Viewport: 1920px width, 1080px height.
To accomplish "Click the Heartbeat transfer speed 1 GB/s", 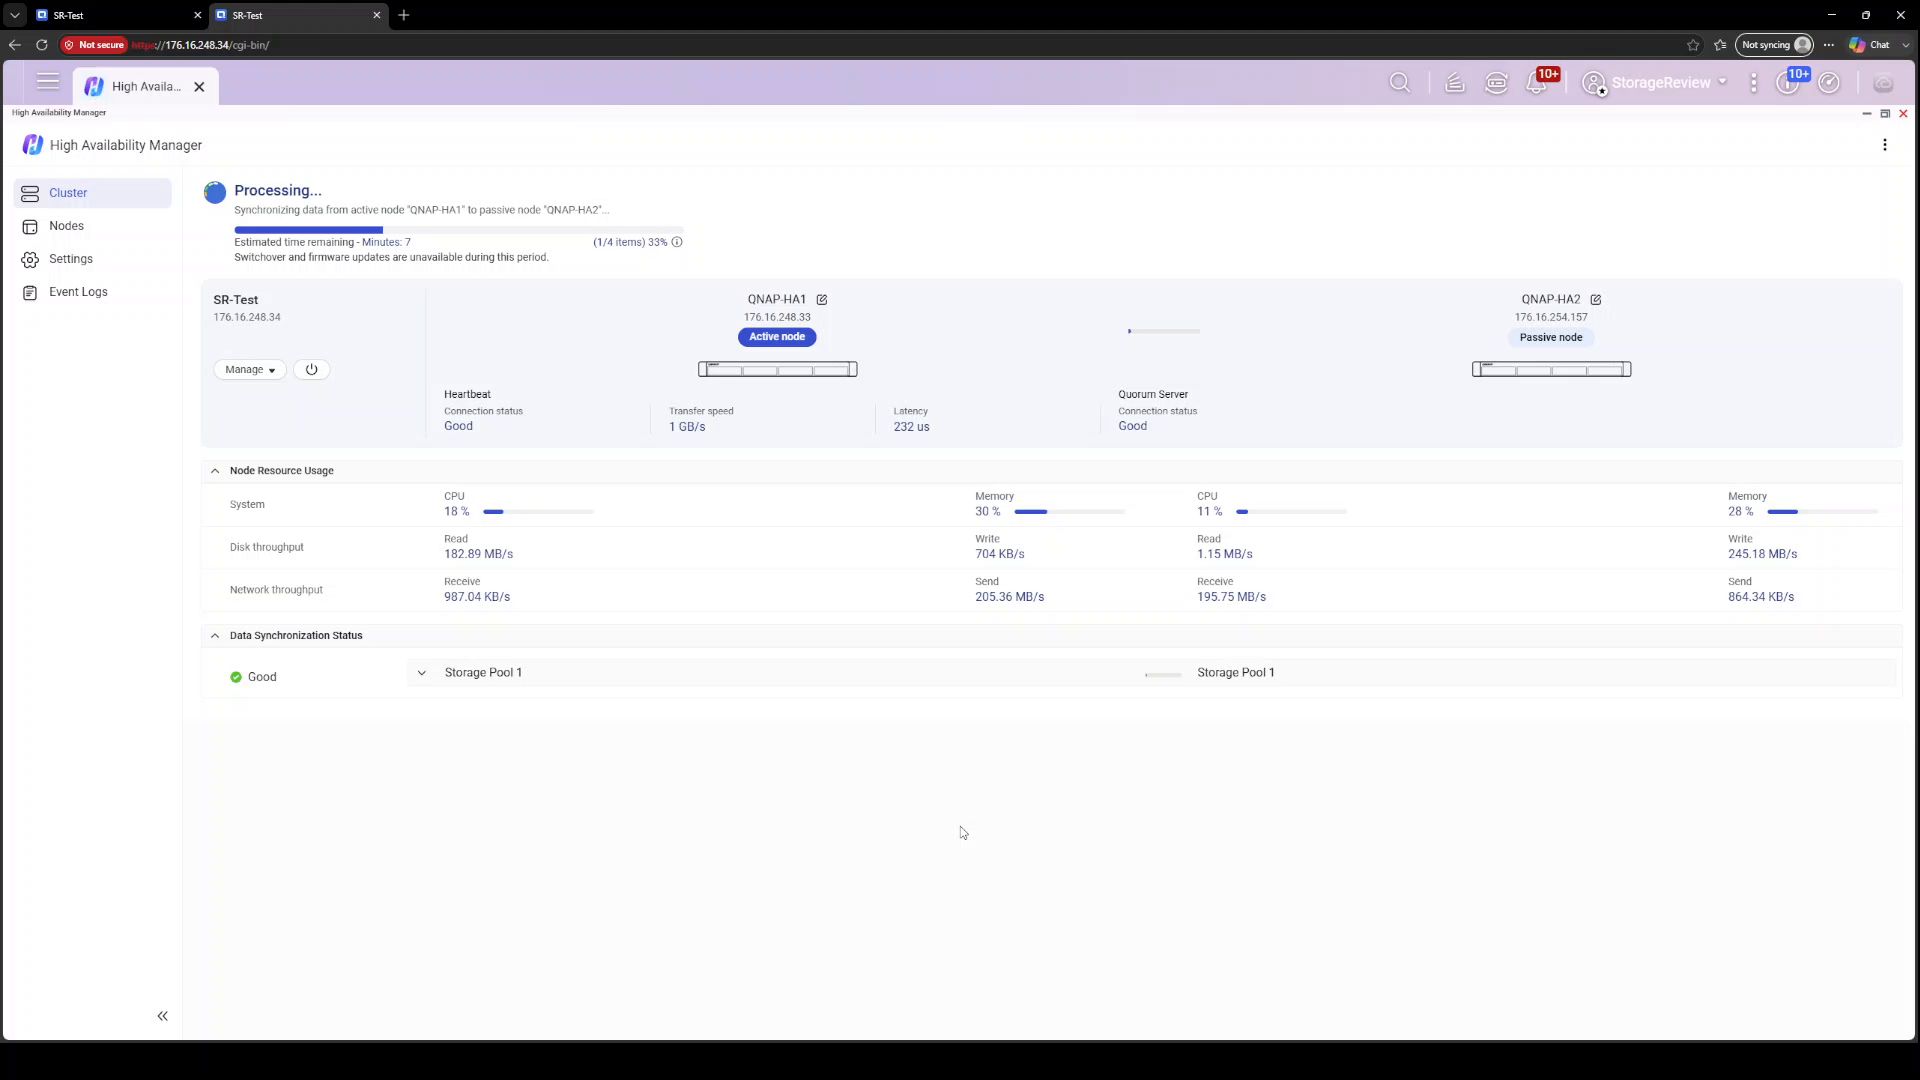I will click(x=687, y=427).
